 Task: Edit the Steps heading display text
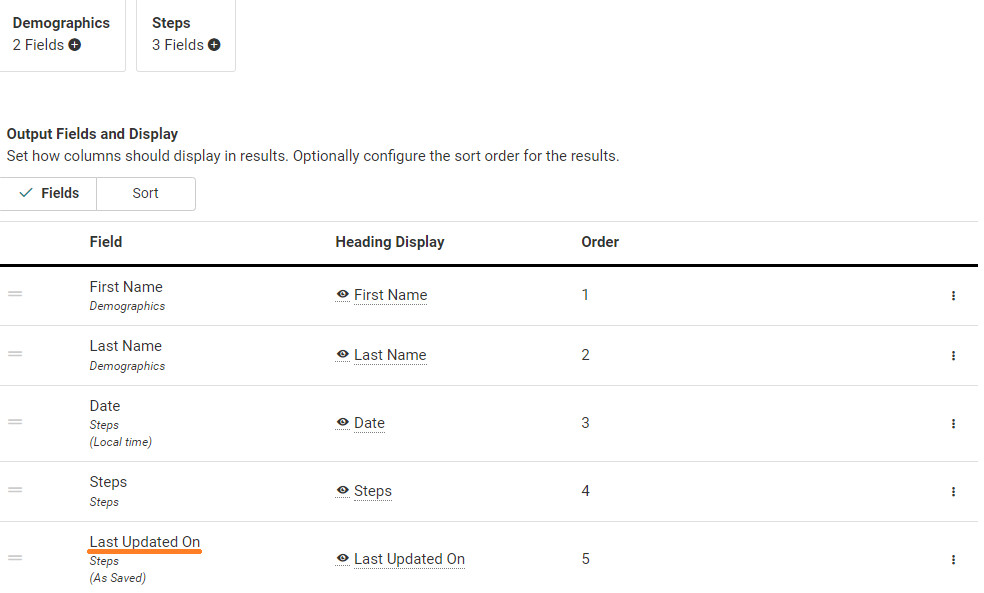[x=372, y=491]
